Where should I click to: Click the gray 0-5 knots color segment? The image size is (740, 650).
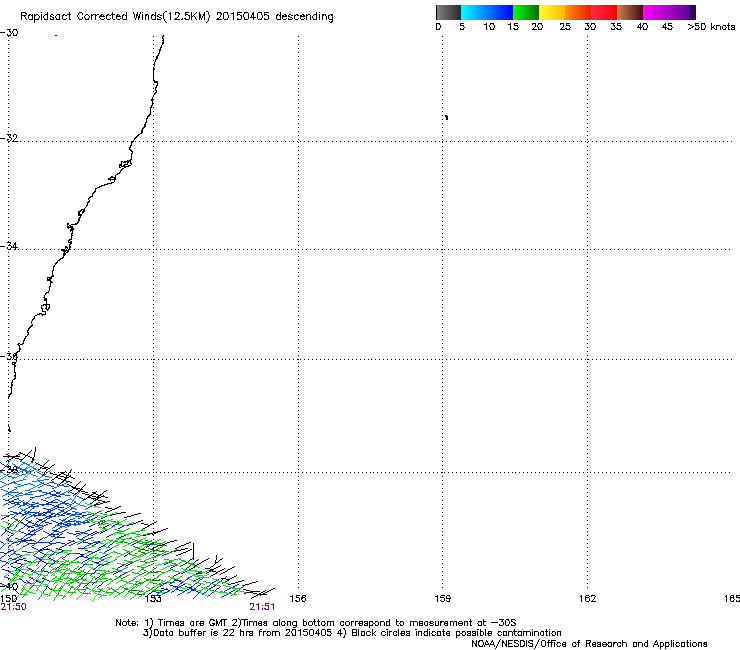(x=448, y=12)
